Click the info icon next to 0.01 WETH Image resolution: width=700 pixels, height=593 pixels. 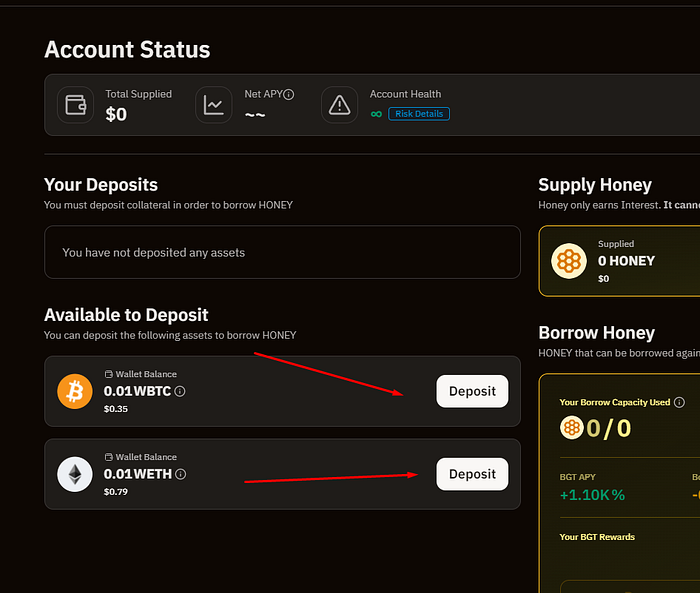pos(180,474)
